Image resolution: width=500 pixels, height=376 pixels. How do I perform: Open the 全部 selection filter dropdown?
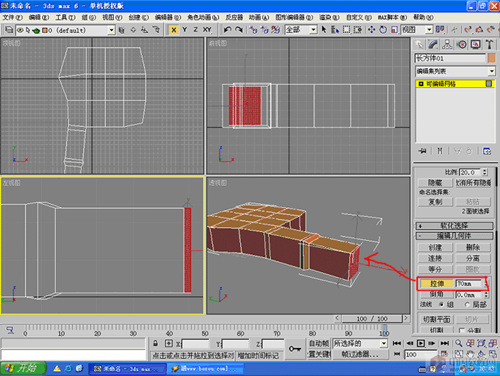[313, 30]
